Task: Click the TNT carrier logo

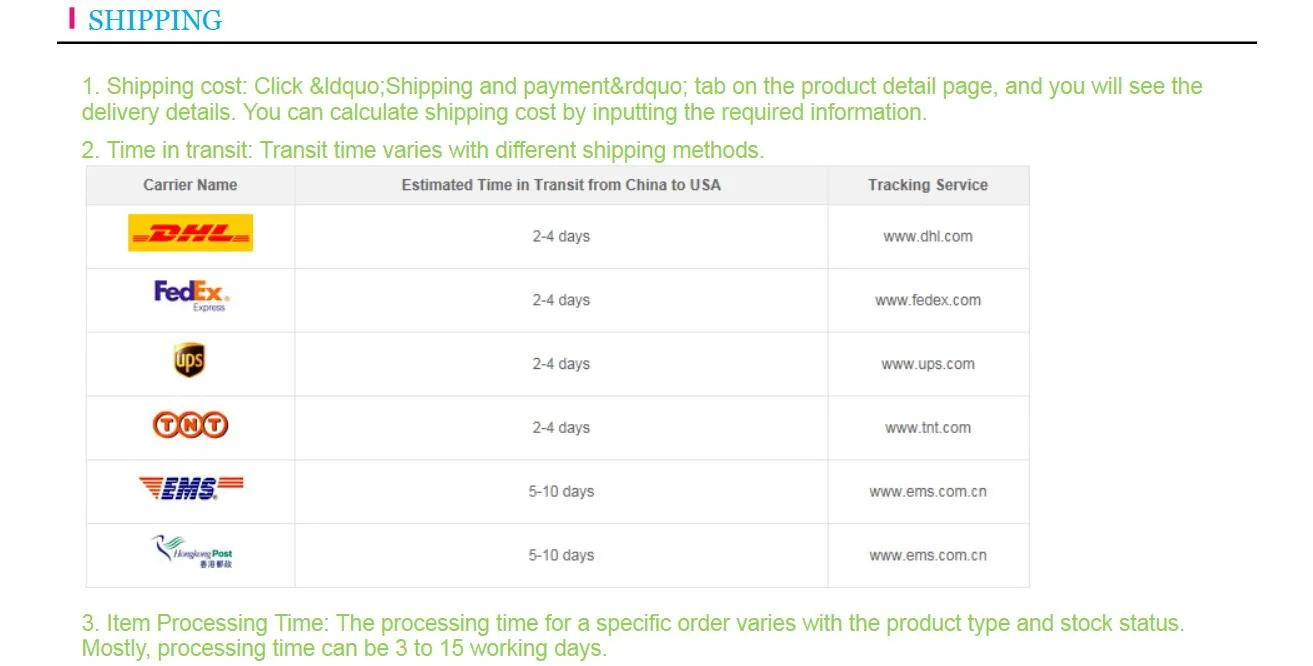Action: (190, 425)
